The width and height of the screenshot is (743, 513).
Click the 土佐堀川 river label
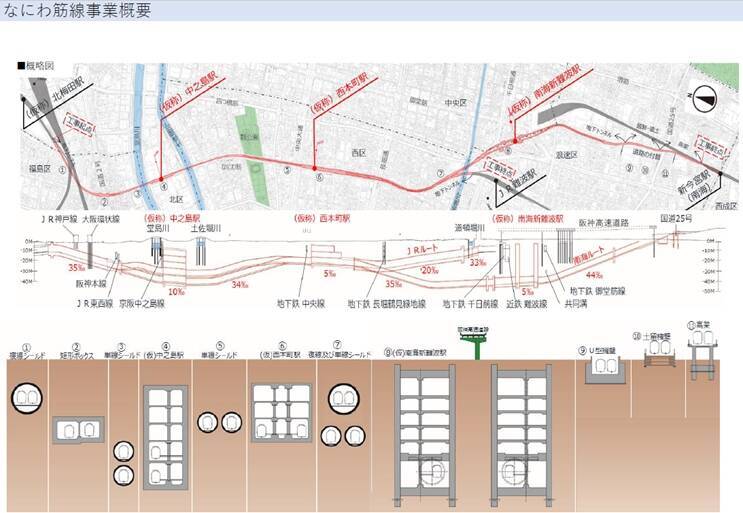206,228
